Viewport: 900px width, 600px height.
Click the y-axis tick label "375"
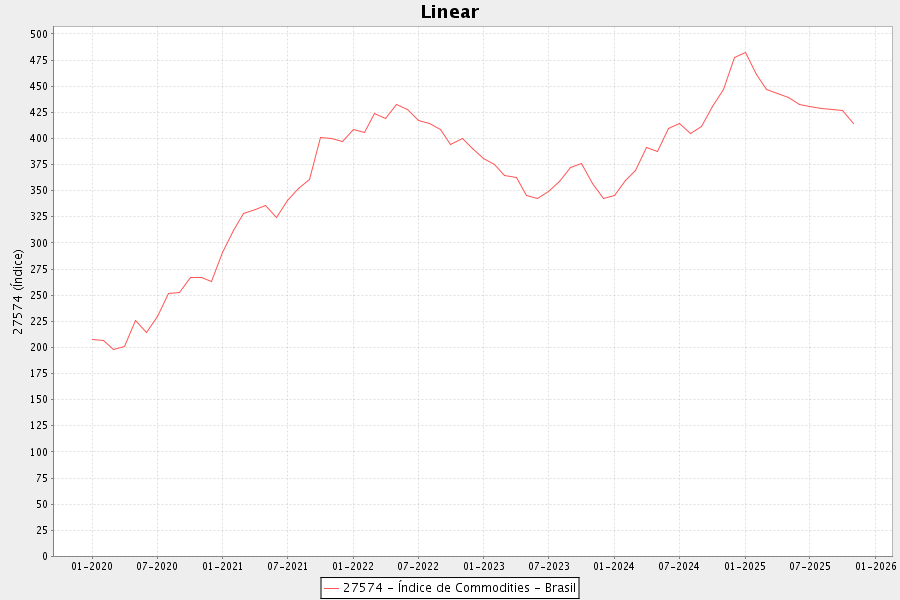[x=38, y=165]
